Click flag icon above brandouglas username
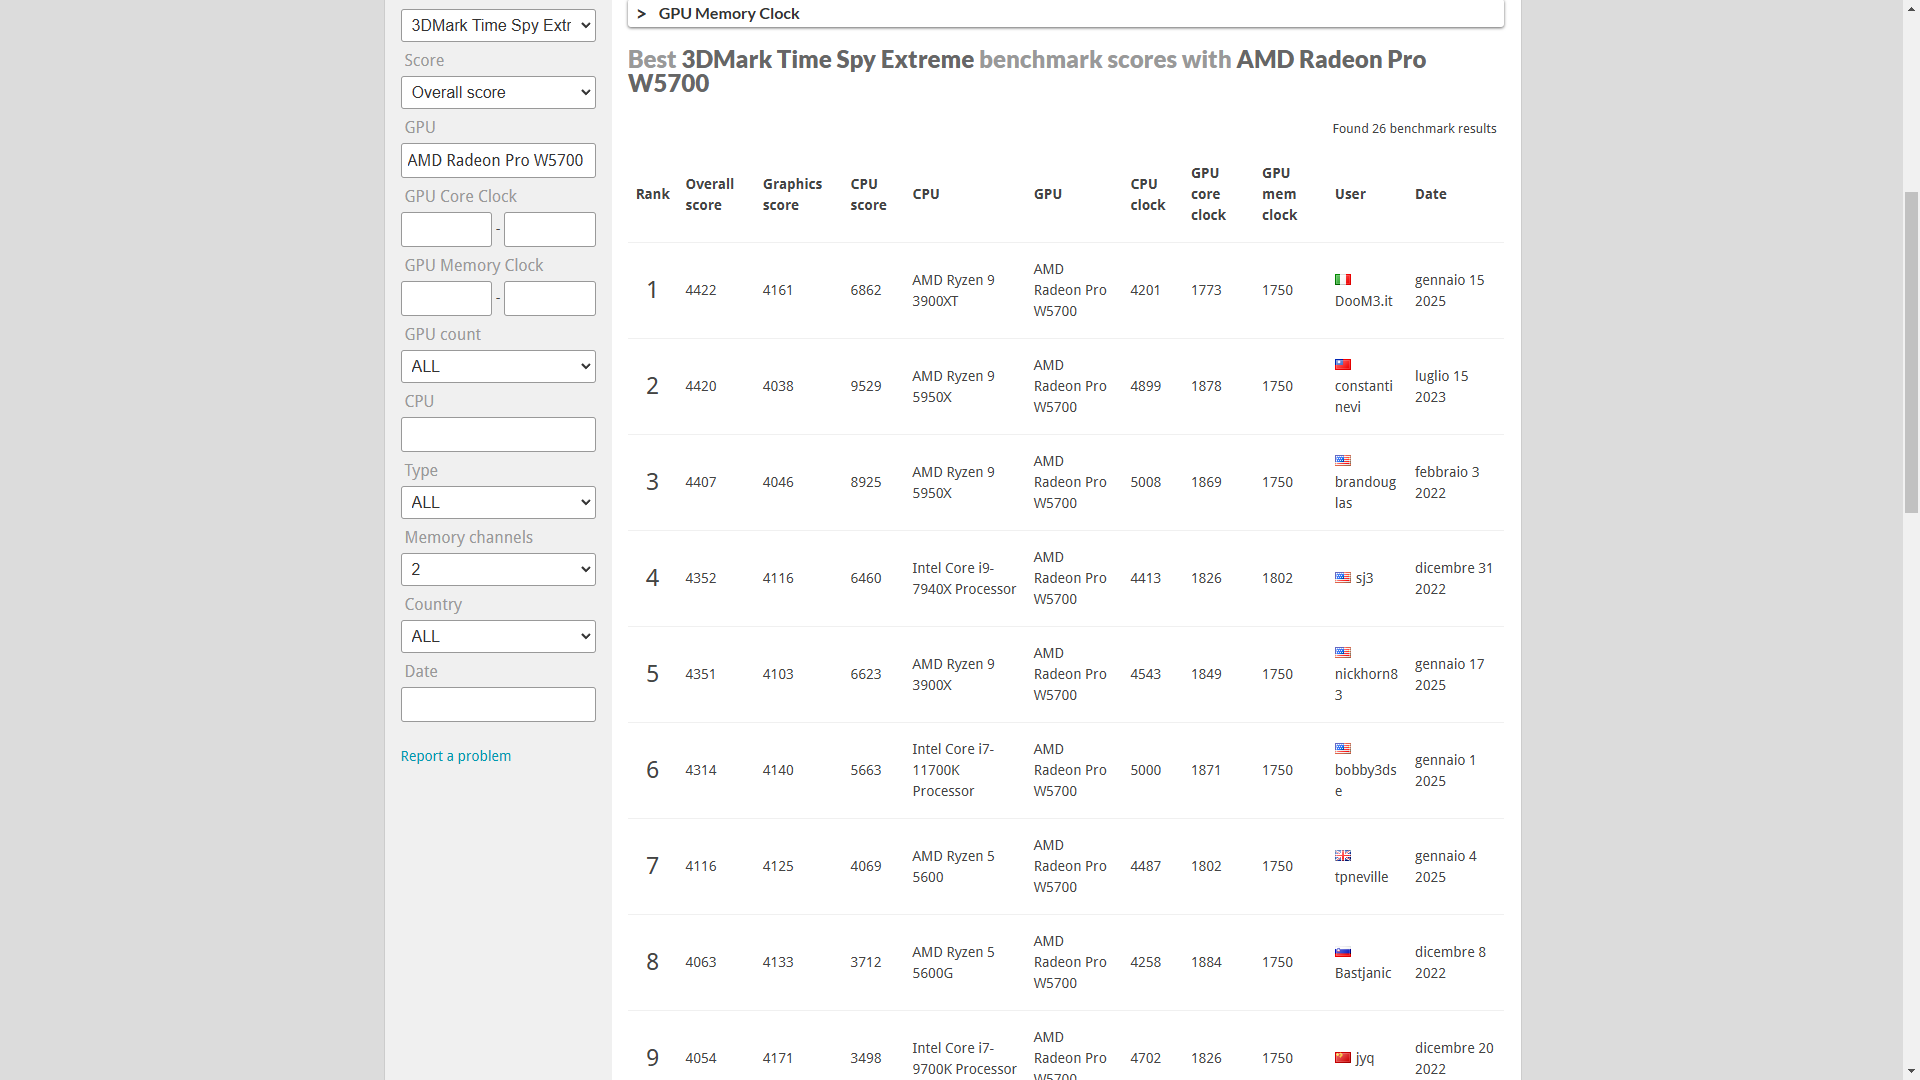This screenshot has width=1920, height=1080. tap(1343, 461)
